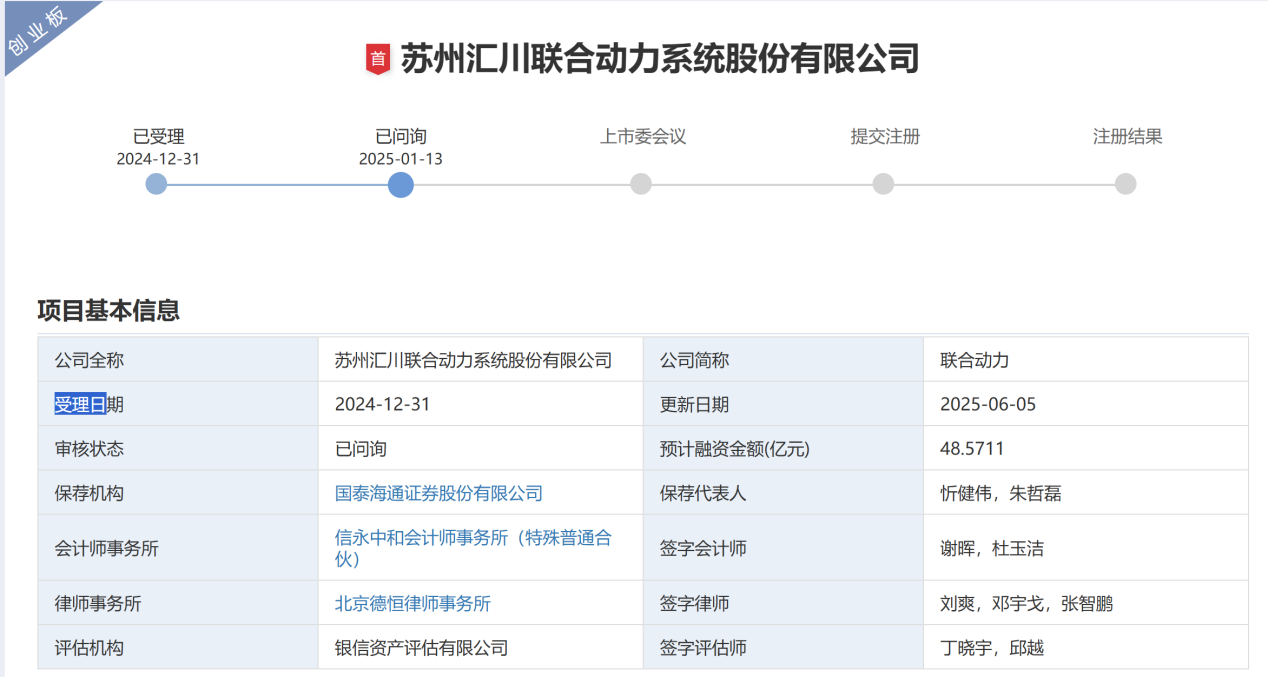Click the 签字评估师 label cell

(783, 647)
